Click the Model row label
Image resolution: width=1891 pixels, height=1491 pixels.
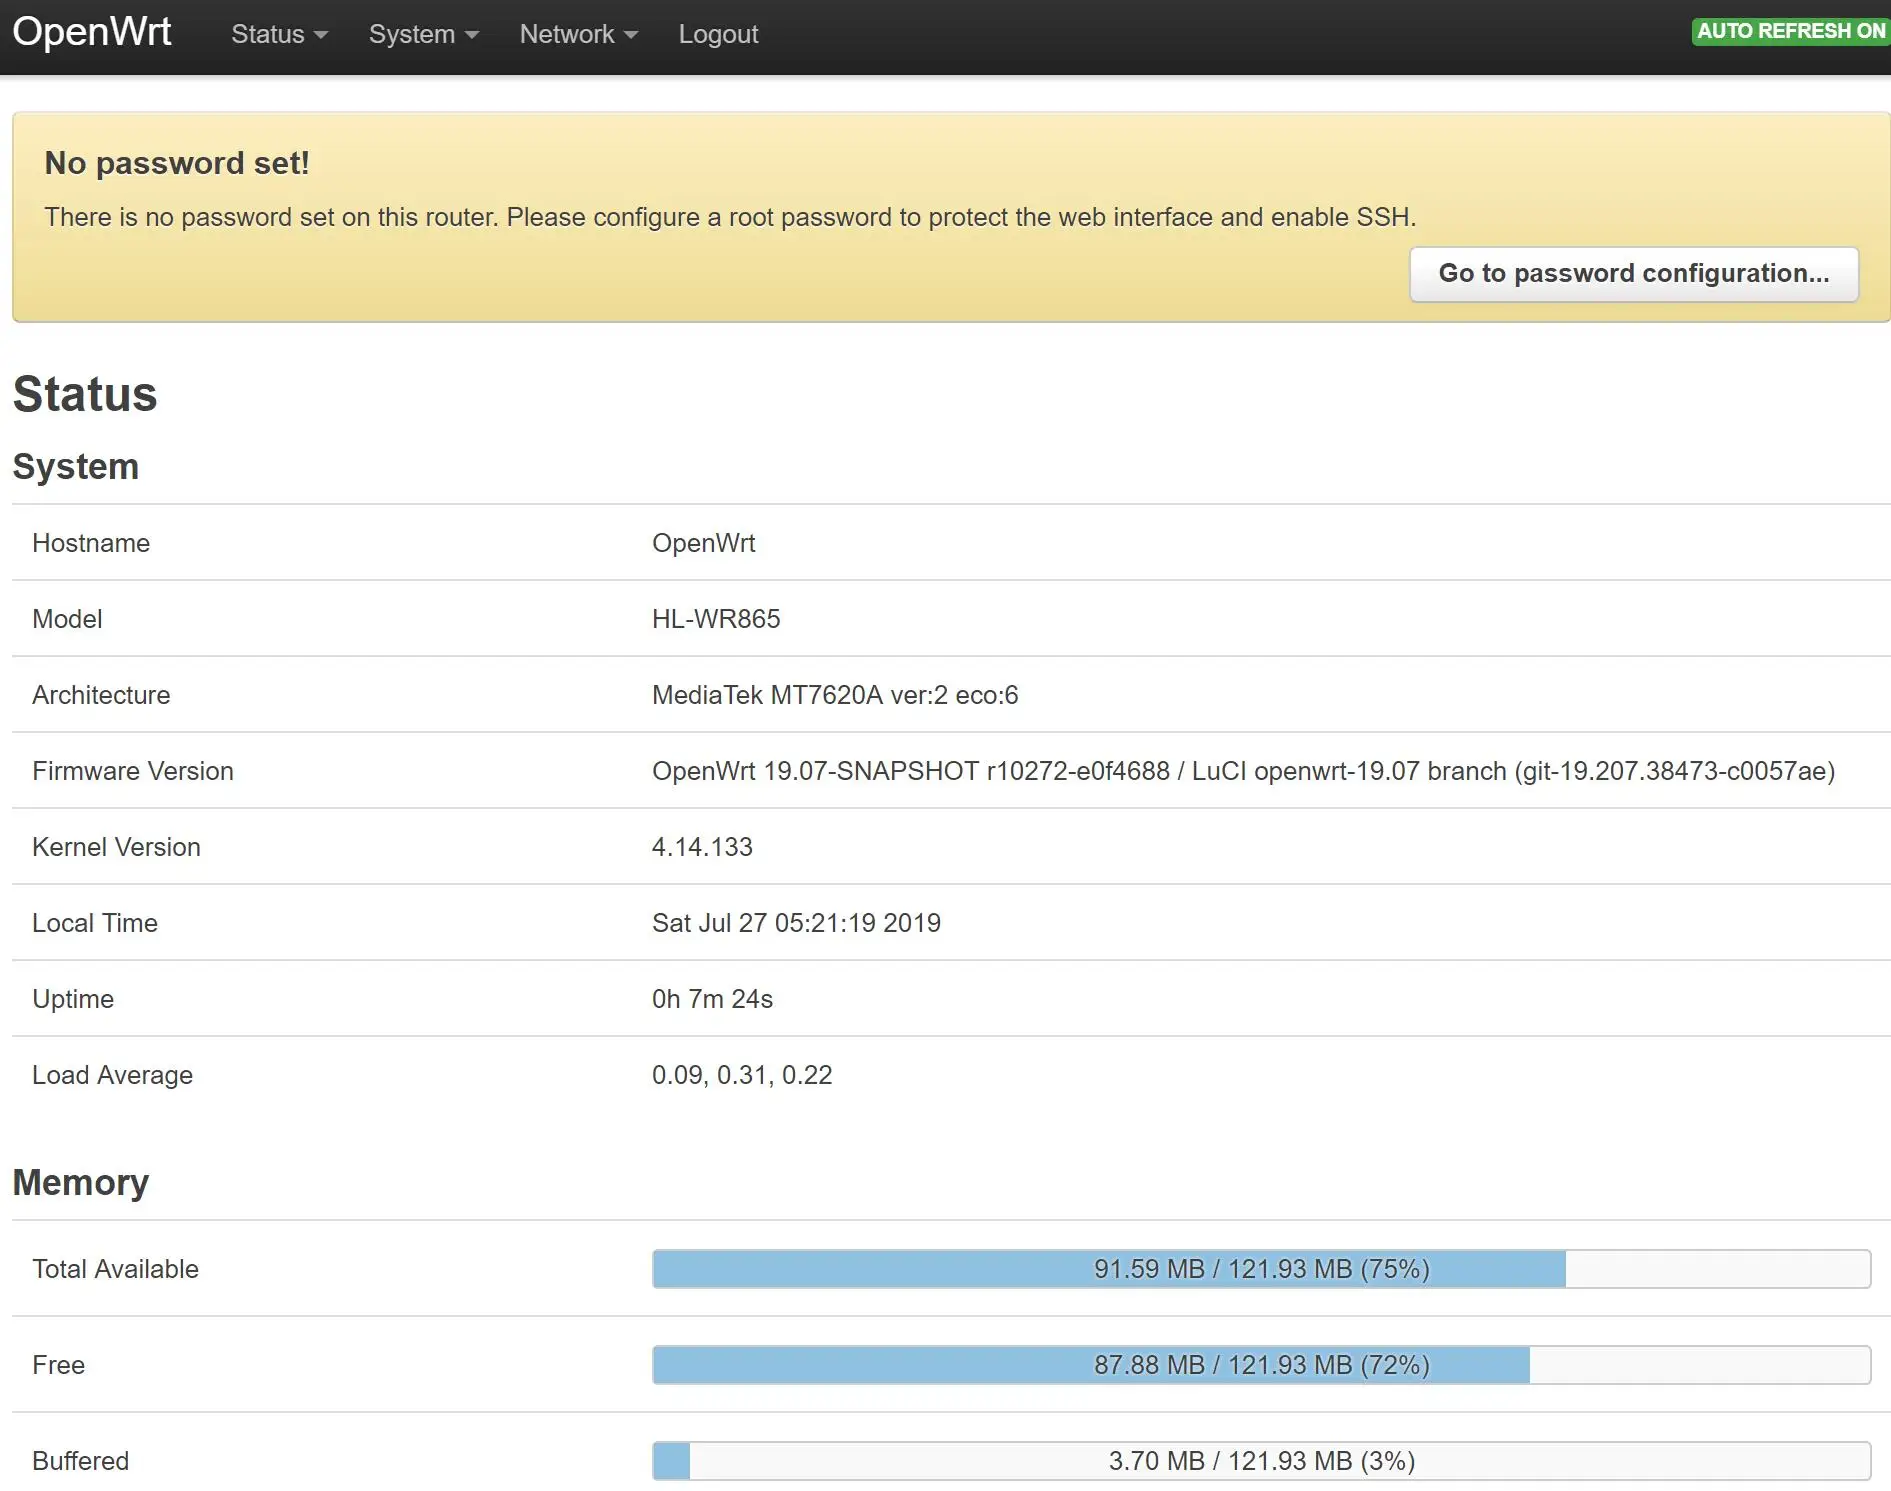(67, 619)
